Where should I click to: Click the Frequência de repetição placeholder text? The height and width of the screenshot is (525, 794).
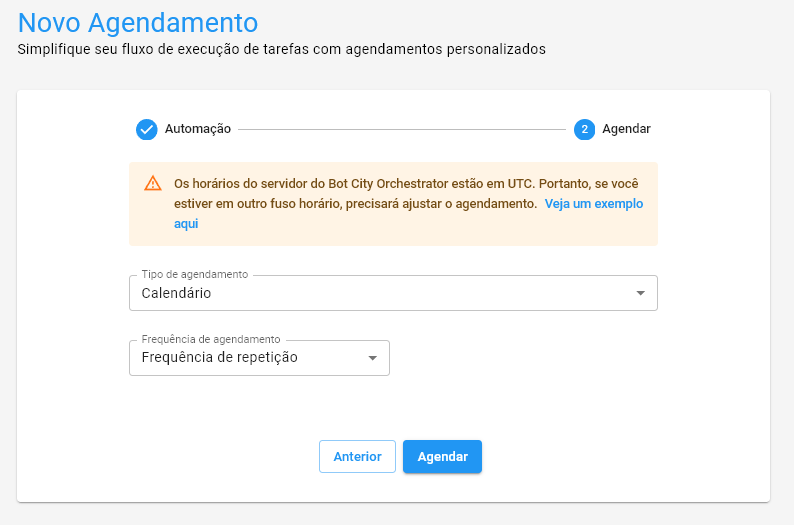[x=220, y=357]
